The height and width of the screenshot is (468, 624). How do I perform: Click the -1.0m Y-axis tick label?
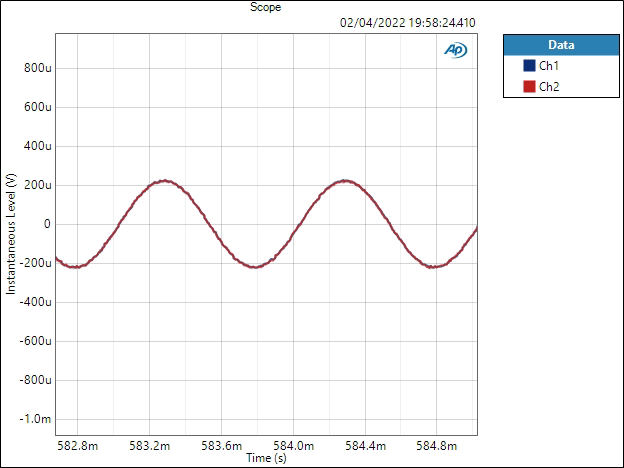(35, 419)
